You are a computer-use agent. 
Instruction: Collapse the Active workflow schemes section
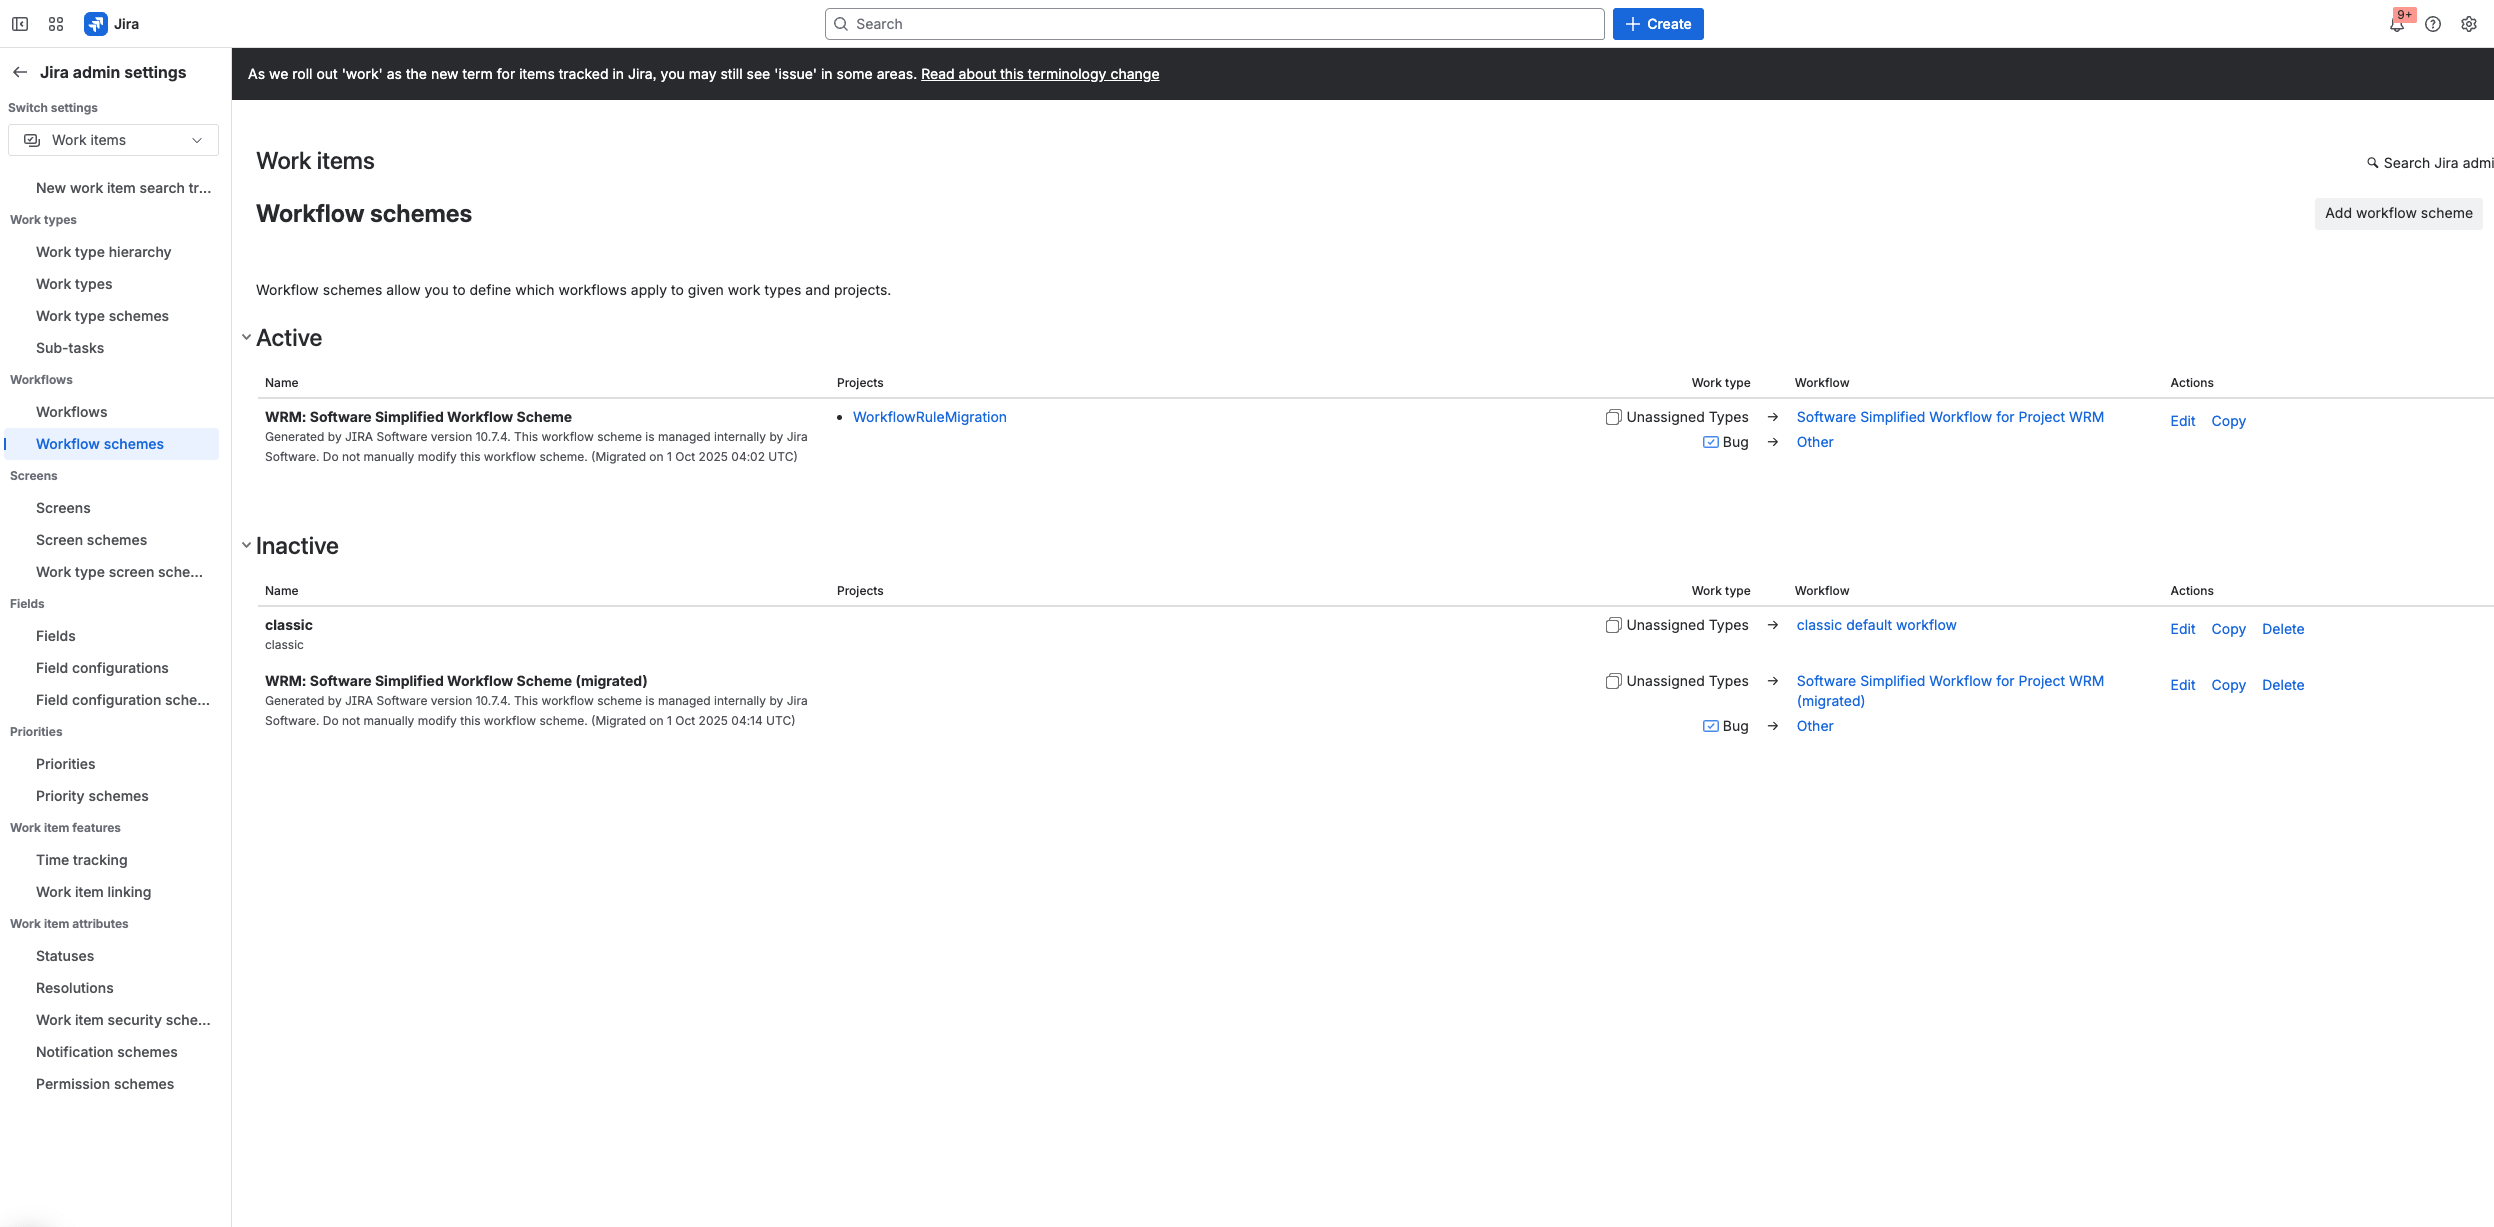(x=247, y=337)
